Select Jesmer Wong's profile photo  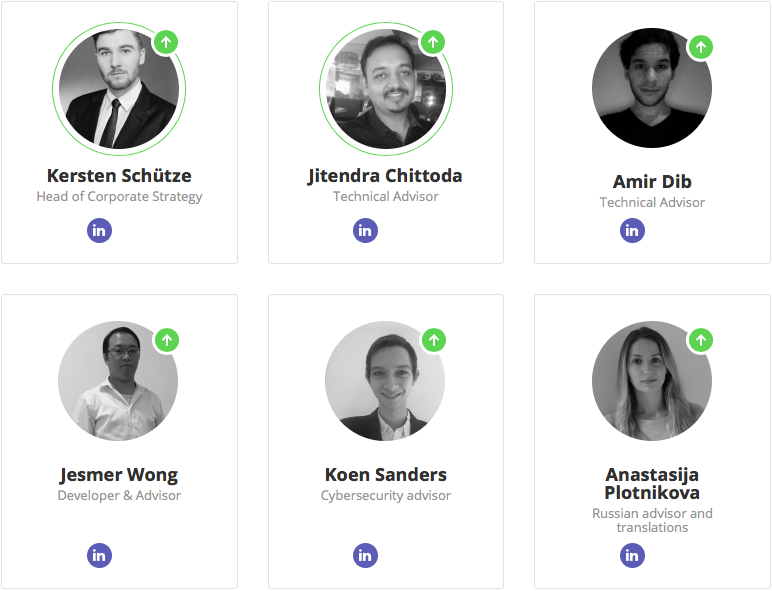tap(118, 381)
